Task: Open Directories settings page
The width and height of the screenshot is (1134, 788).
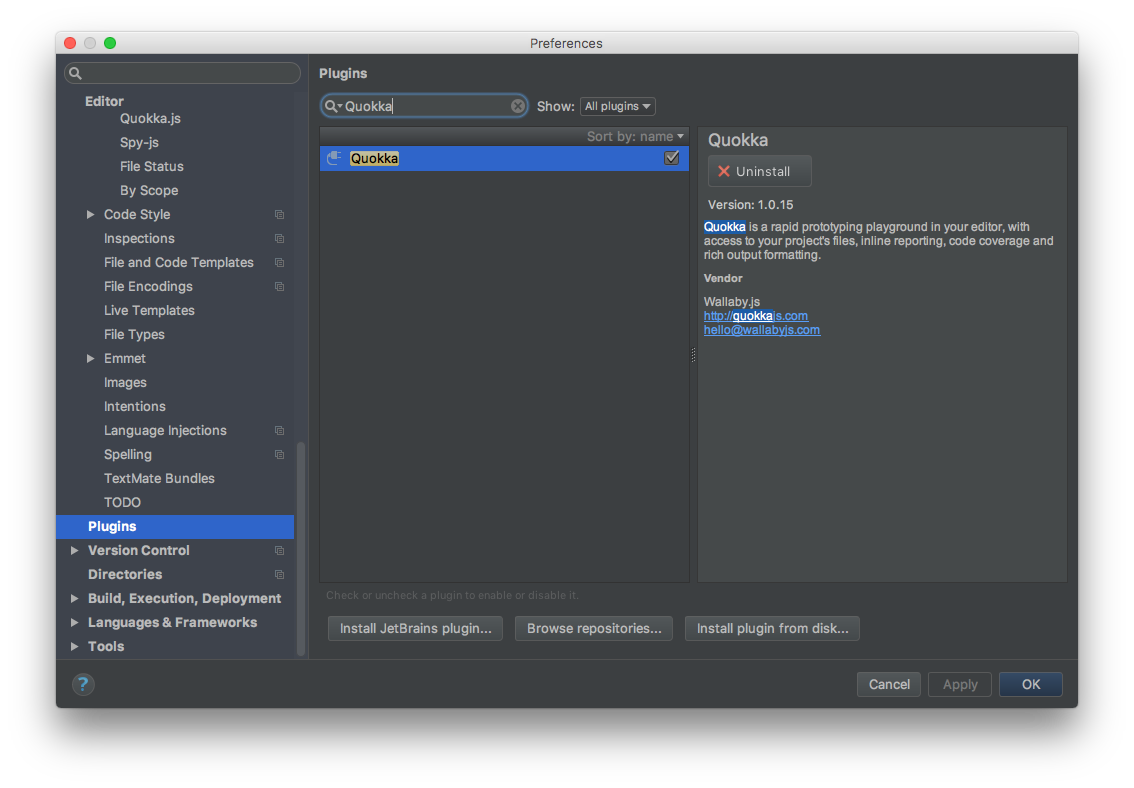Action: (124, 574)
